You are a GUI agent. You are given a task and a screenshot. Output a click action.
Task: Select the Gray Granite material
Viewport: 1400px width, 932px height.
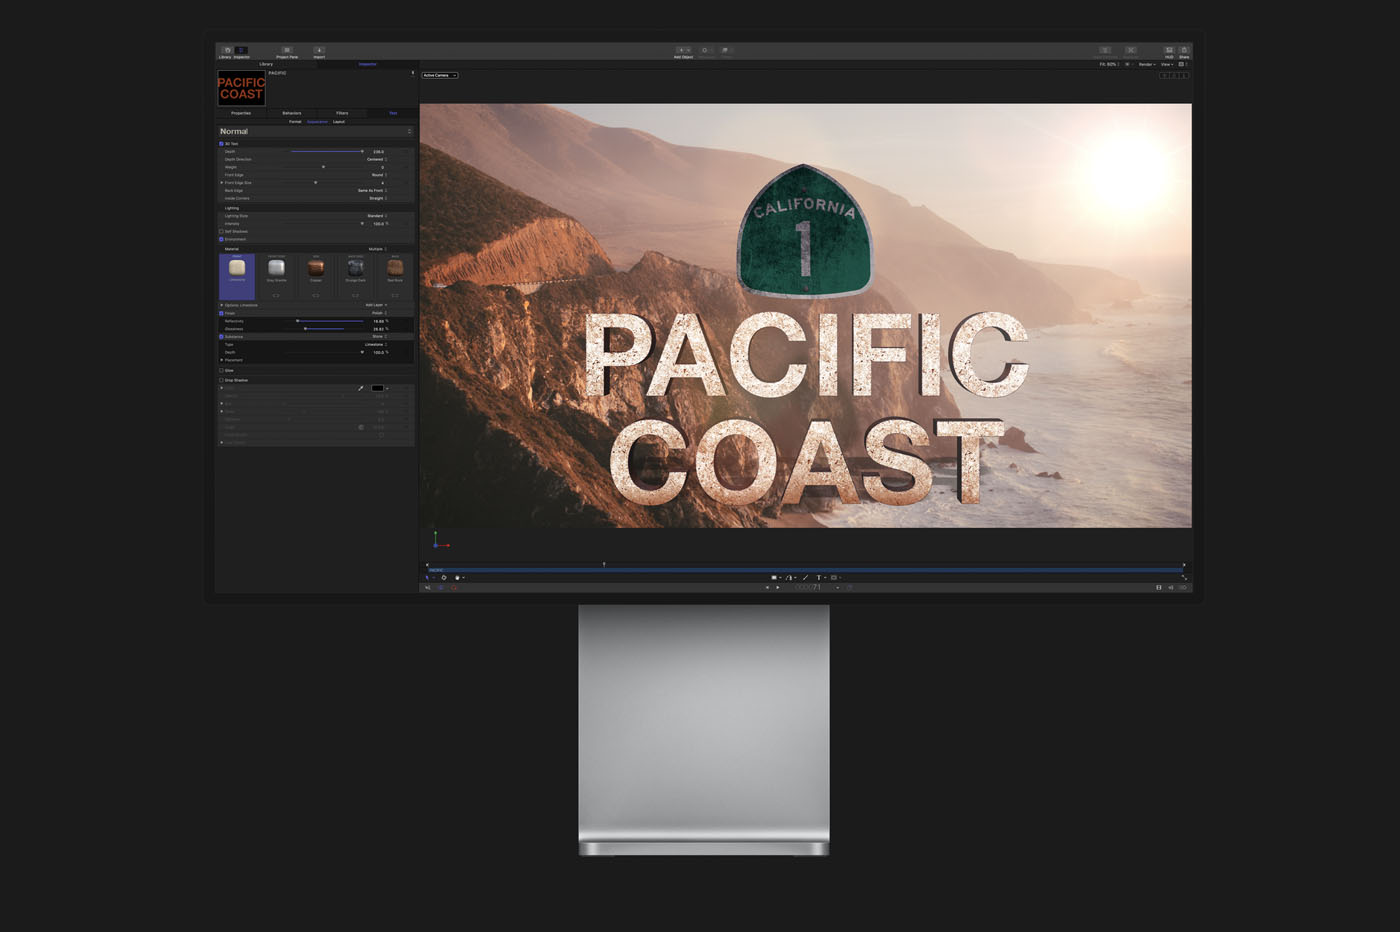pos(276,269)
